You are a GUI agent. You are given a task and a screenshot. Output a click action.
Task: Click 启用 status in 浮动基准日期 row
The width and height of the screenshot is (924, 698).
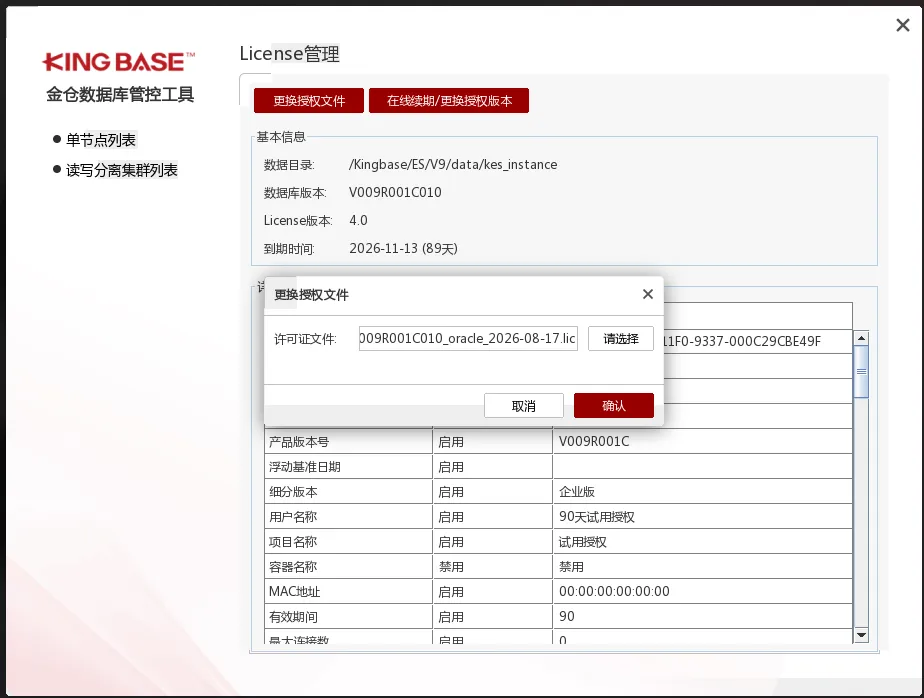click(x=493, y=466)
